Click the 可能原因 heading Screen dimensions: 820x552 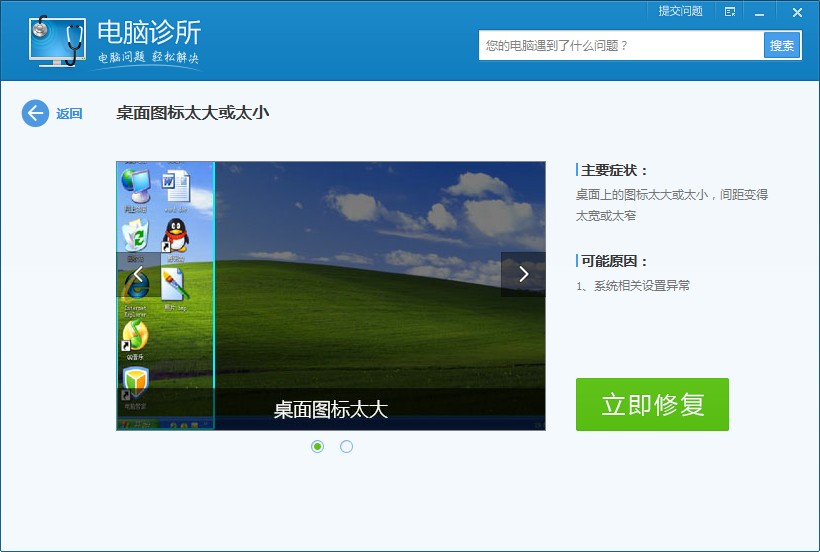[614, 261]
